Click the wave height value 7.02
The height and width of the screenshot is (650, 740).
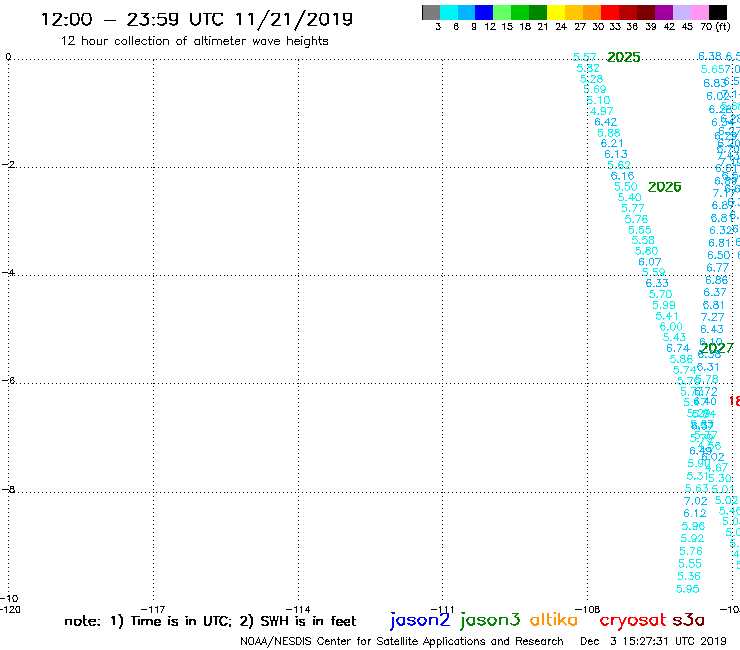point(696,501)
